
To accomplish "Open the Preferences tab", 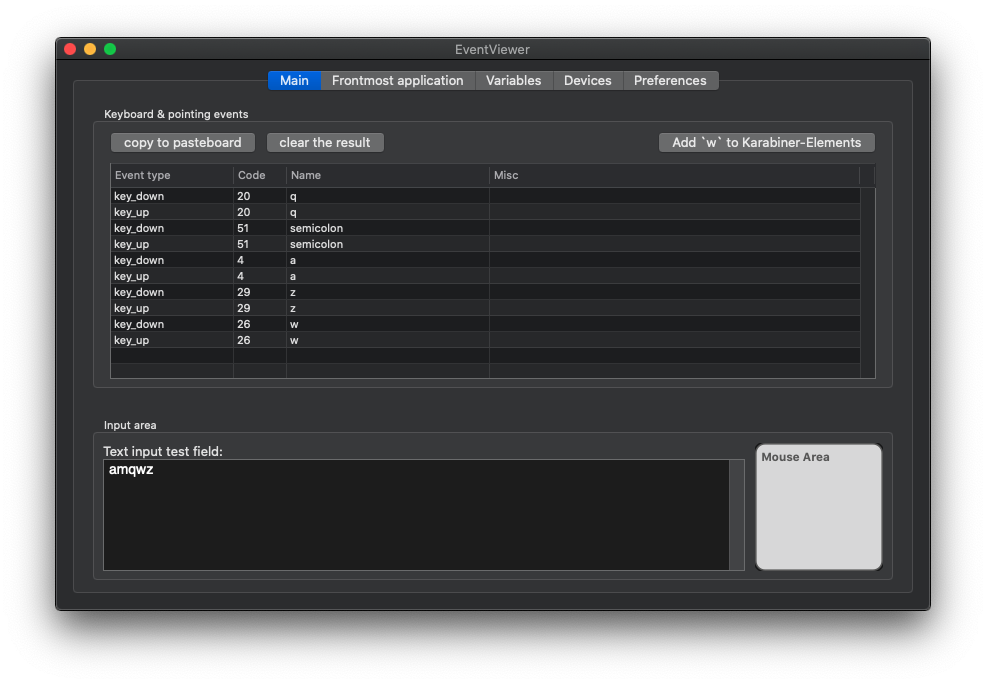I will pyautogui.click(x=670, y=80).
